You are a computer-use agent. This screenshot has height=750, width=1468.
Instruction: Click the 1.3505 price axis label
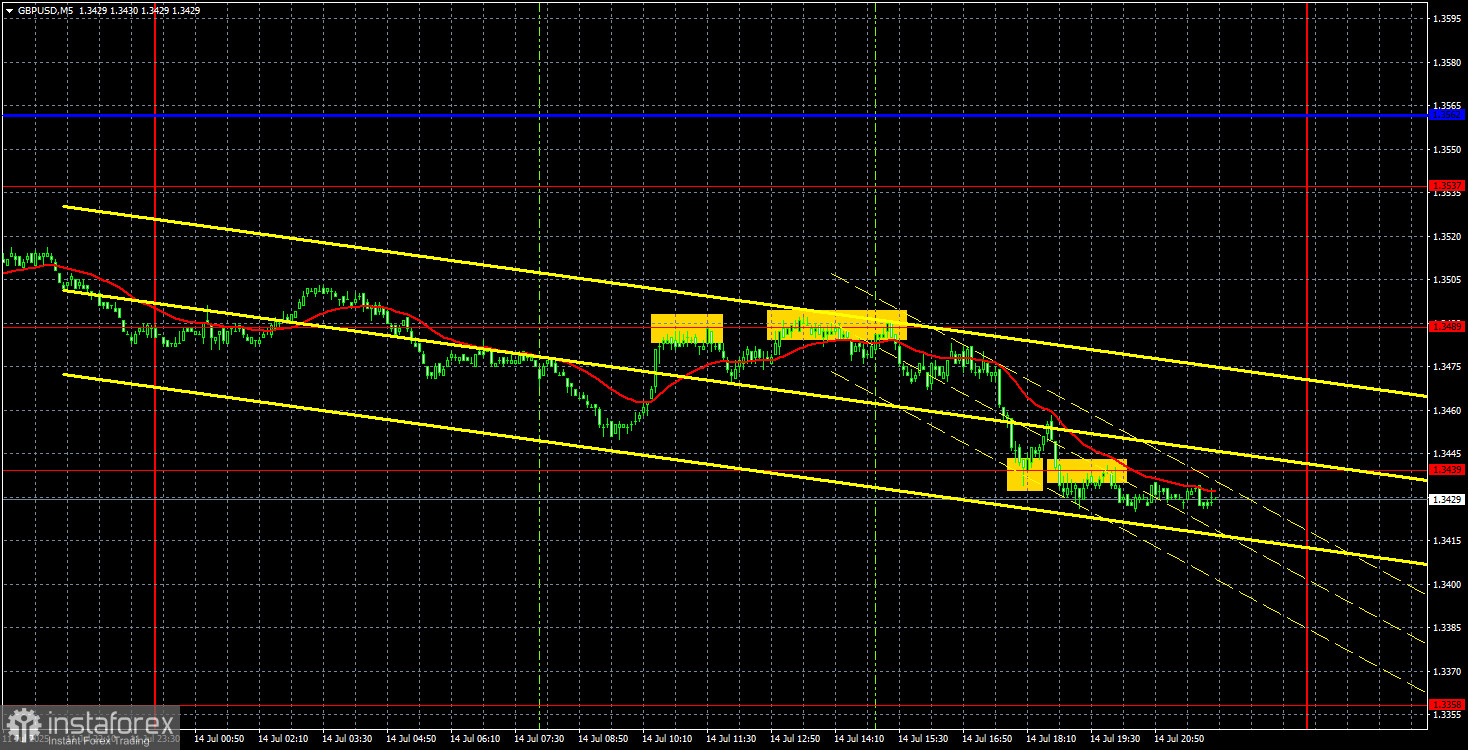[1446, 280]
